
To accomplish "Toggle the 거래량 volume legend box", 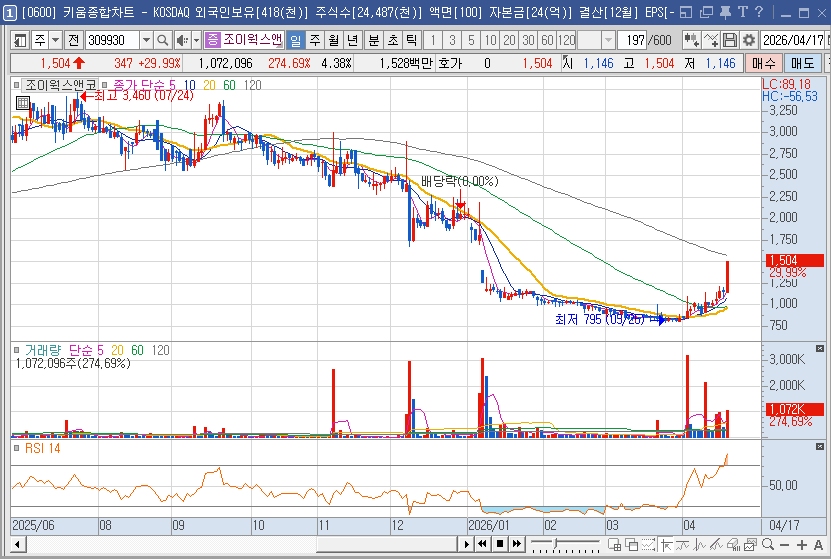I will (x=16, y=350).
